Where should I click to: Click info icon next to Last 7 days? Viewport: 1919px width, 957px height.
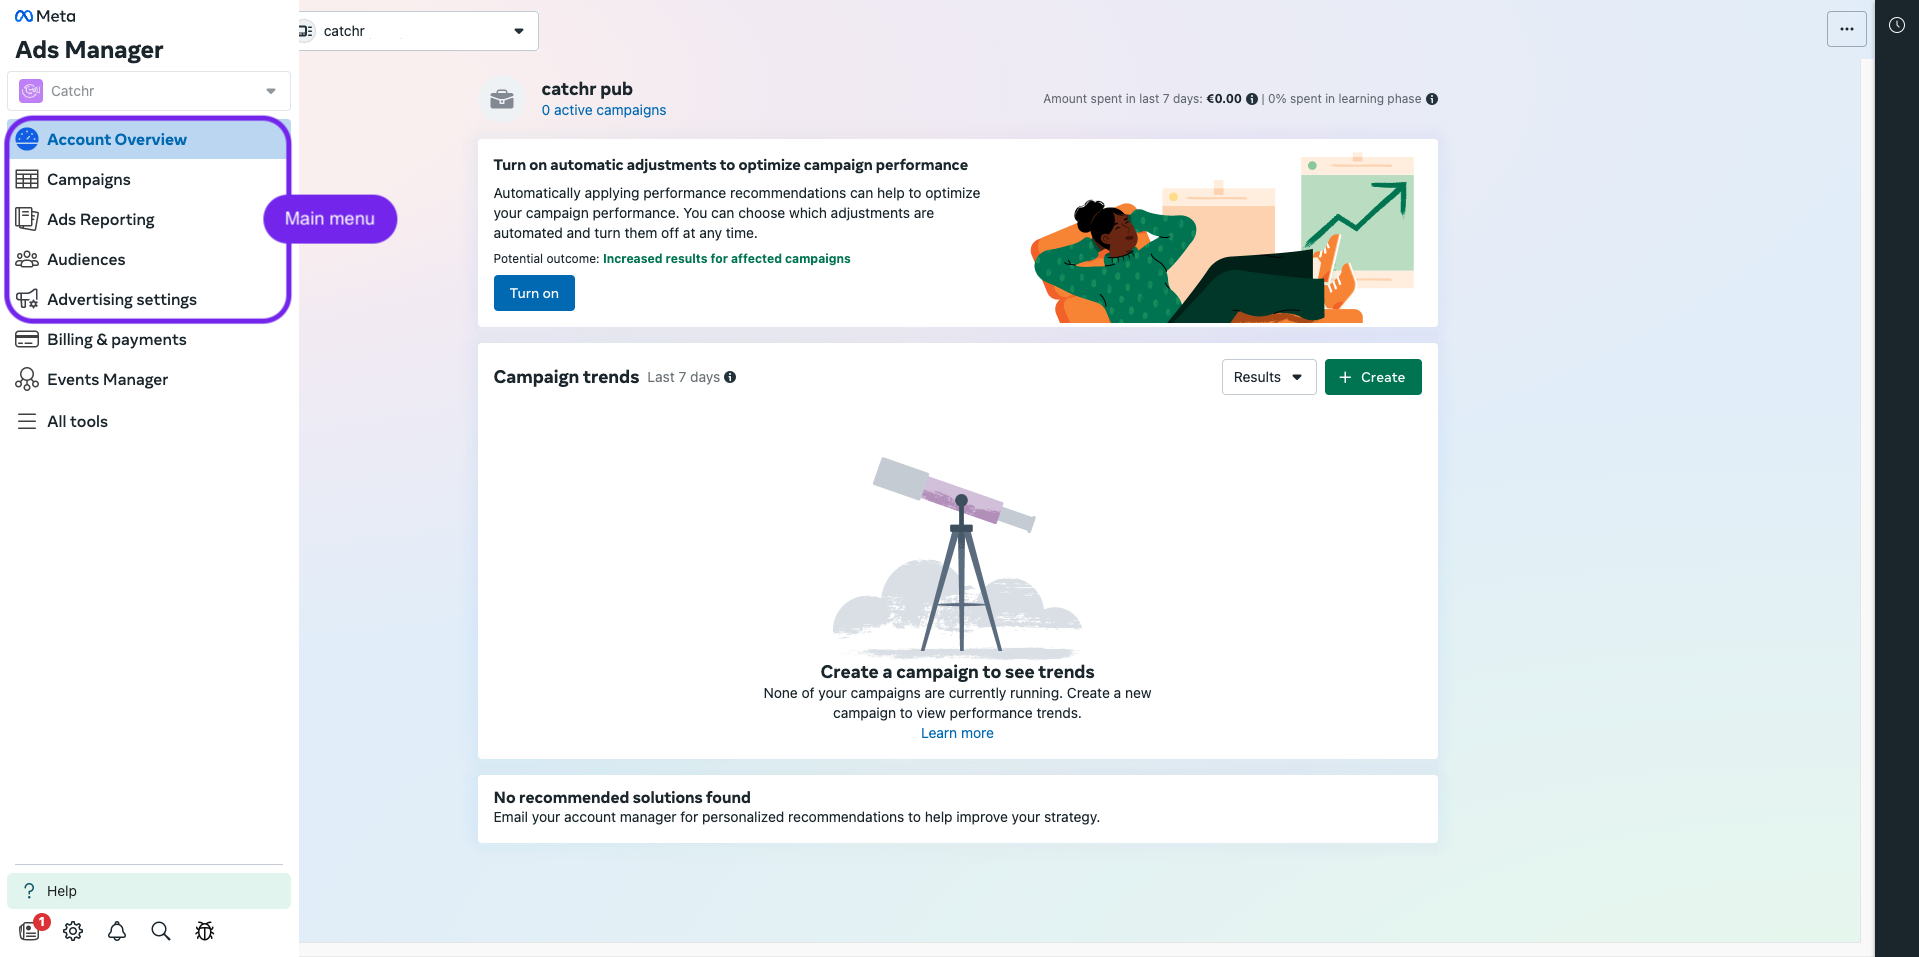tap(730, 377)
